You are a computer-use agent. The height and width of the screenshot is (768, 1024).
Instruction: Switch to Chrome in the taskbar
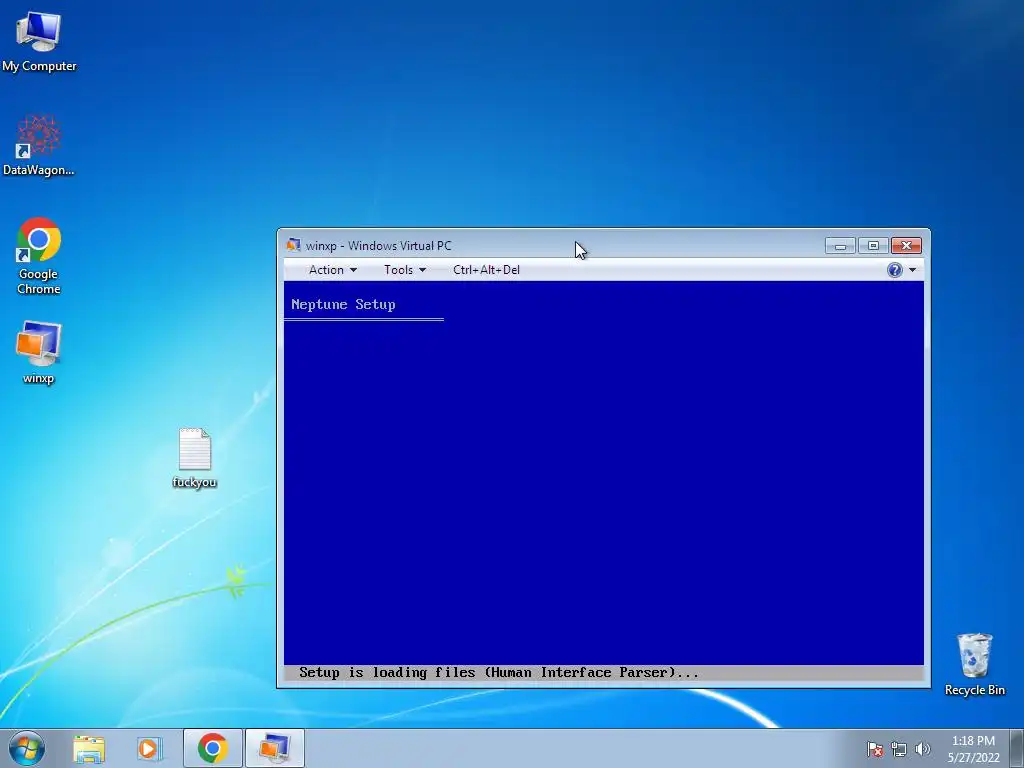[x=213, y=748]
